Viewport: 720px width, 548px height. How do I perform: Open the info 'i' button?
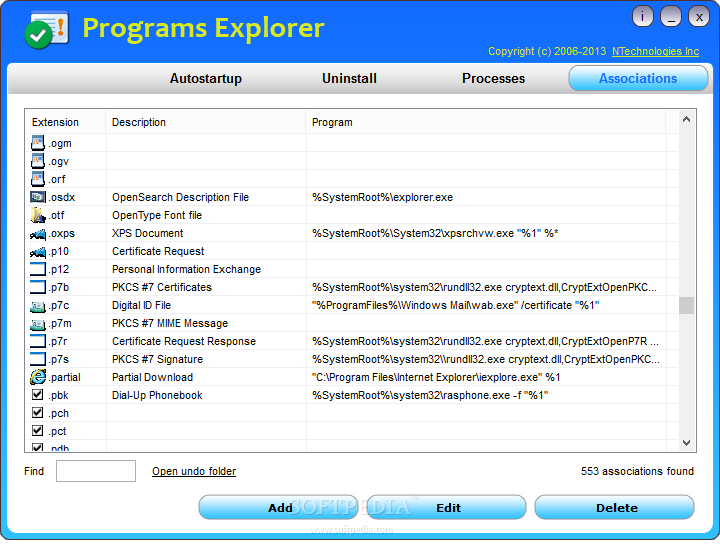click(x=642, y=17)
